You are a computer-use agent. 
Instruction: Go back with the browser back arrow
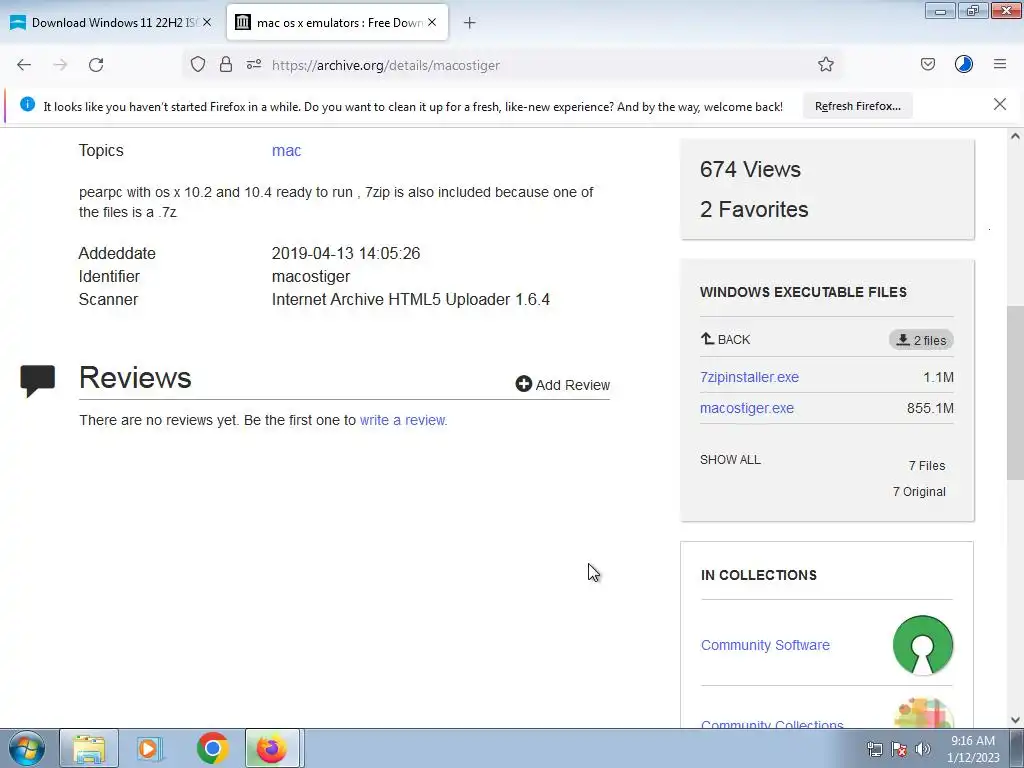point(24,65)
